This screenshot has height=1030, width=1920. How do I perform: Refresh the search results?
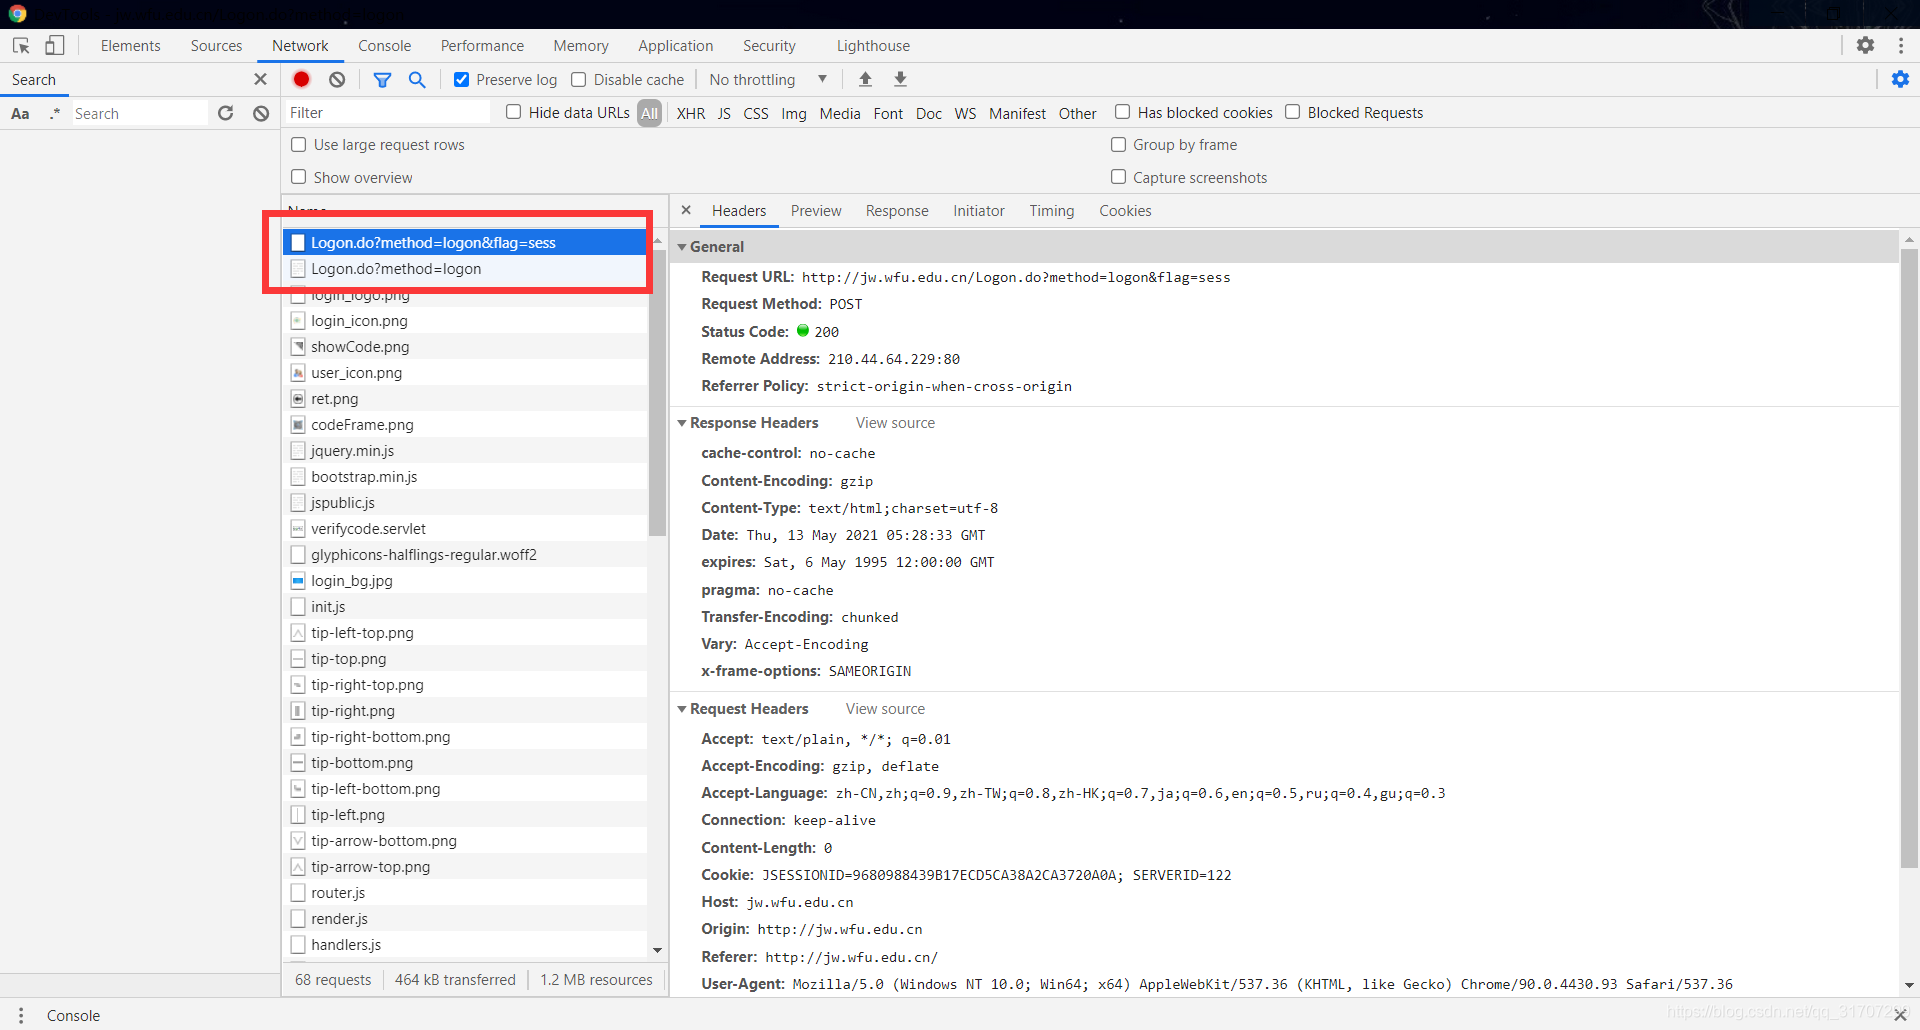[x=226, y=113]
